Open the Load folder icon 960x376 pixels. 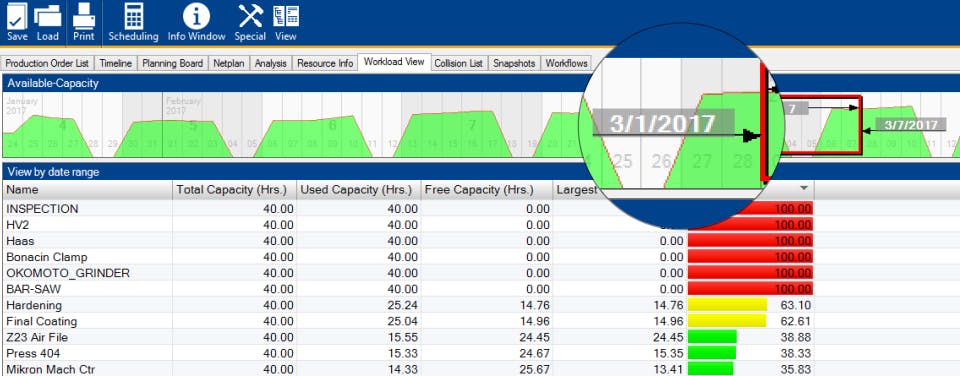point(48,23)
